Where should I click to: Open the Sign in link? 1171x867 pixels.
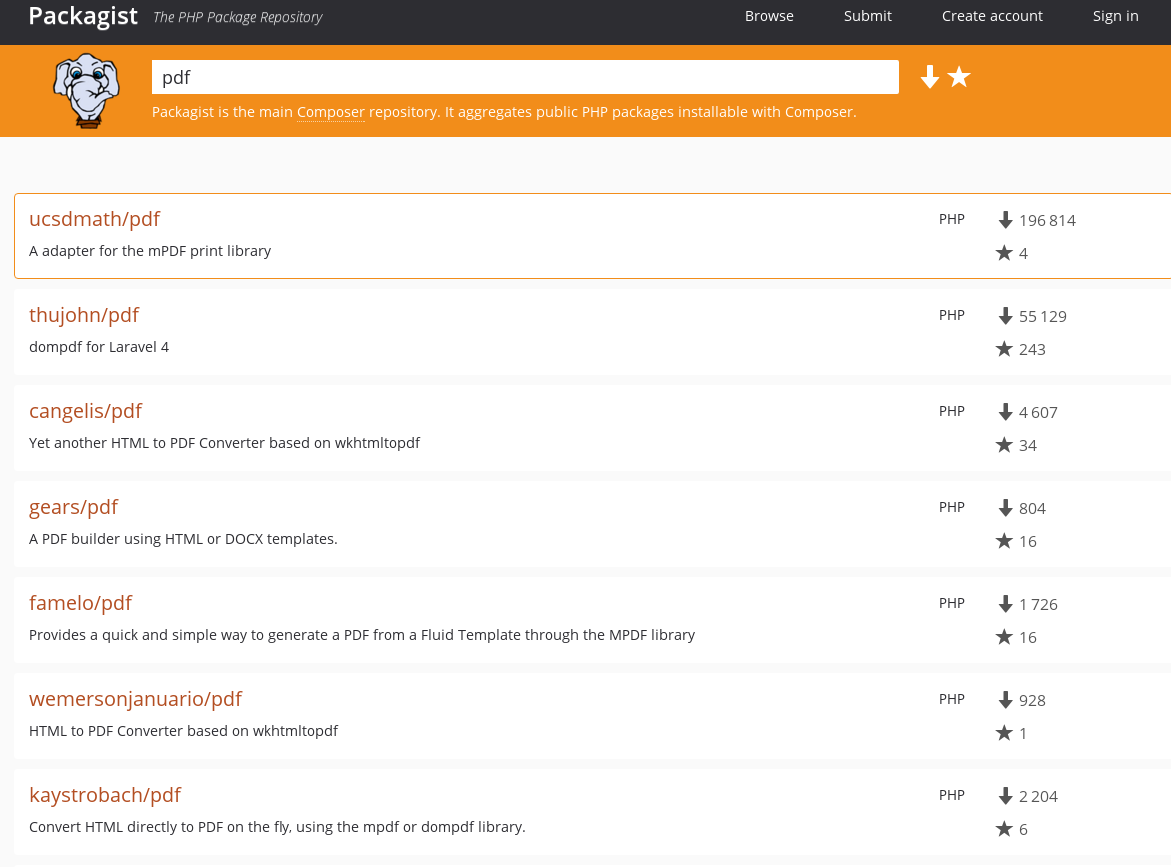pyautogui.click(x=1116, y=16)
